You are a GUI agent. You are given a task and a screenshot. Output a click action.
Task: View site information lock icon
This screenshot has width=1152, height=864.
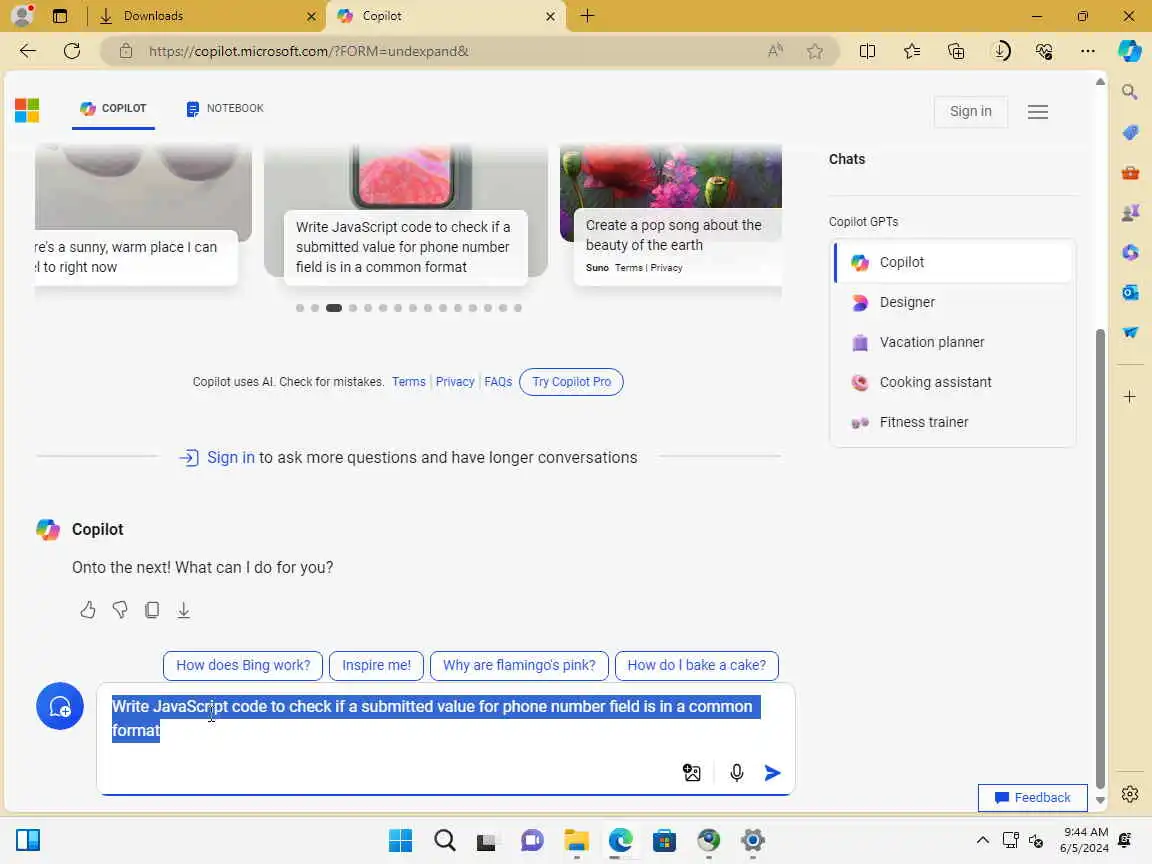point(126,51)
